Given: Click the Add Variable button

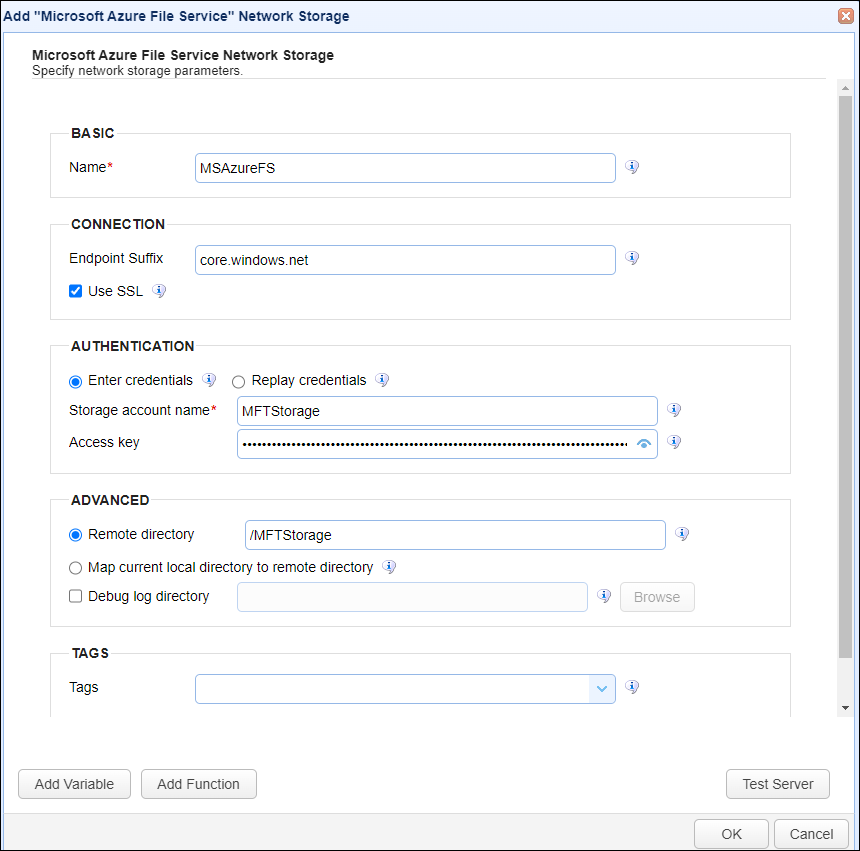Looking at the screenshot, I should [x=75, y=784].
